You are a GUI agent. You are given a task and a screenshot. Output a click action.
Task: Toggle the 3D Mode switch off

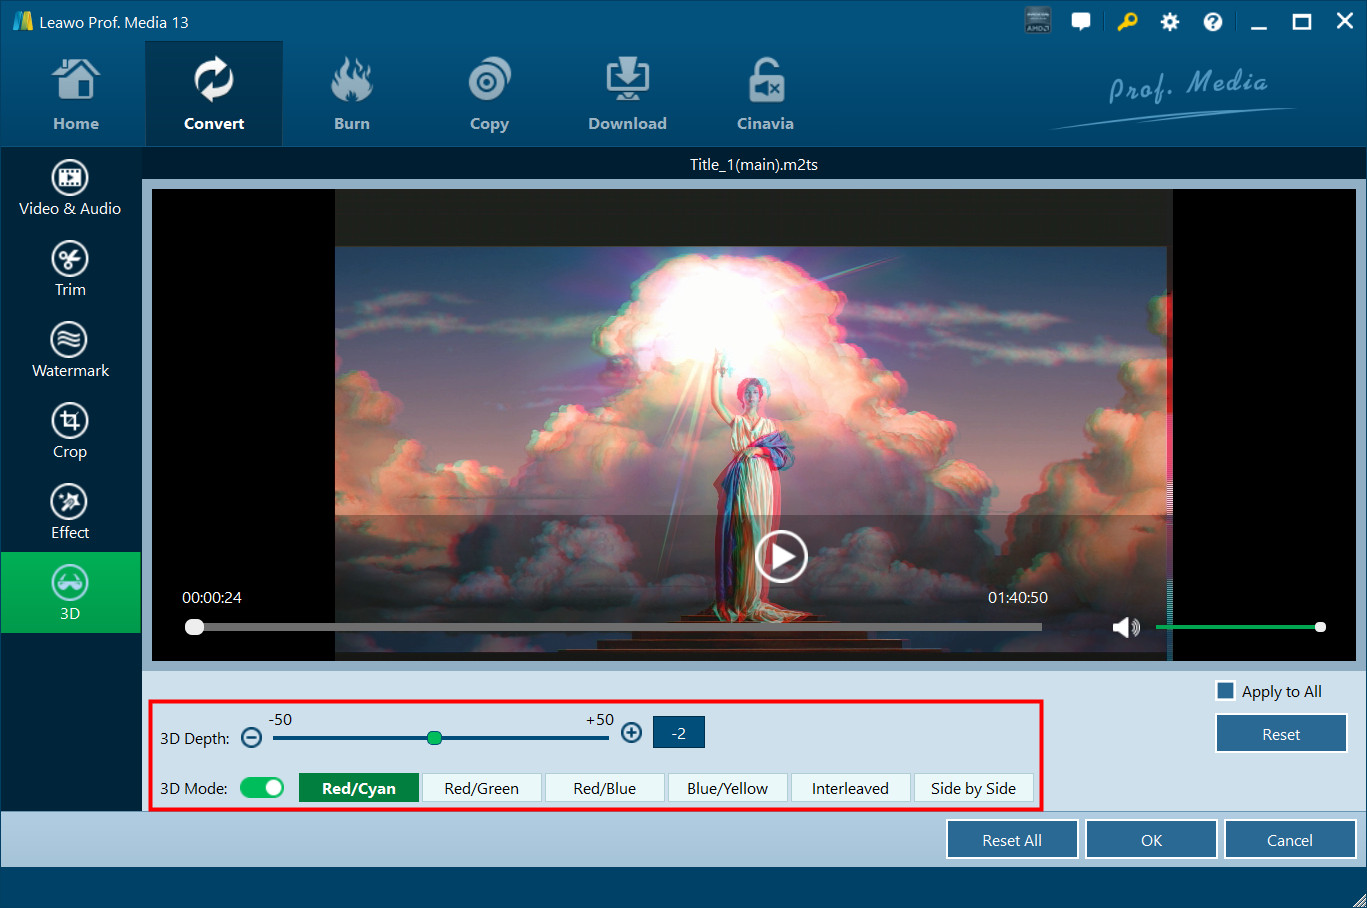(x=262, y=788)
